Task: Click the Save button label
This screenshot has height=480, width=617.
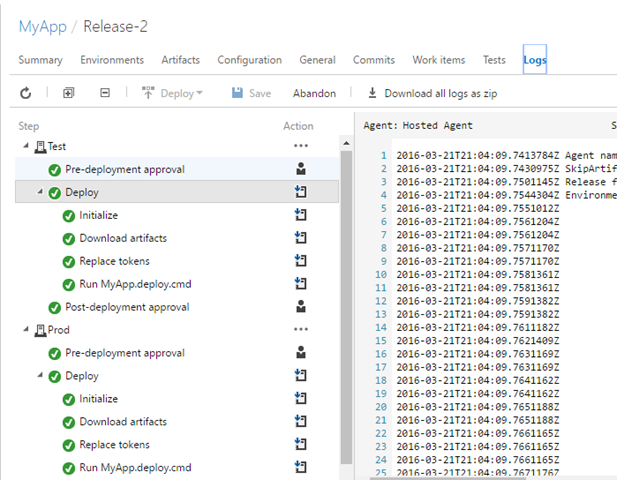Action: tap(260, 93)
